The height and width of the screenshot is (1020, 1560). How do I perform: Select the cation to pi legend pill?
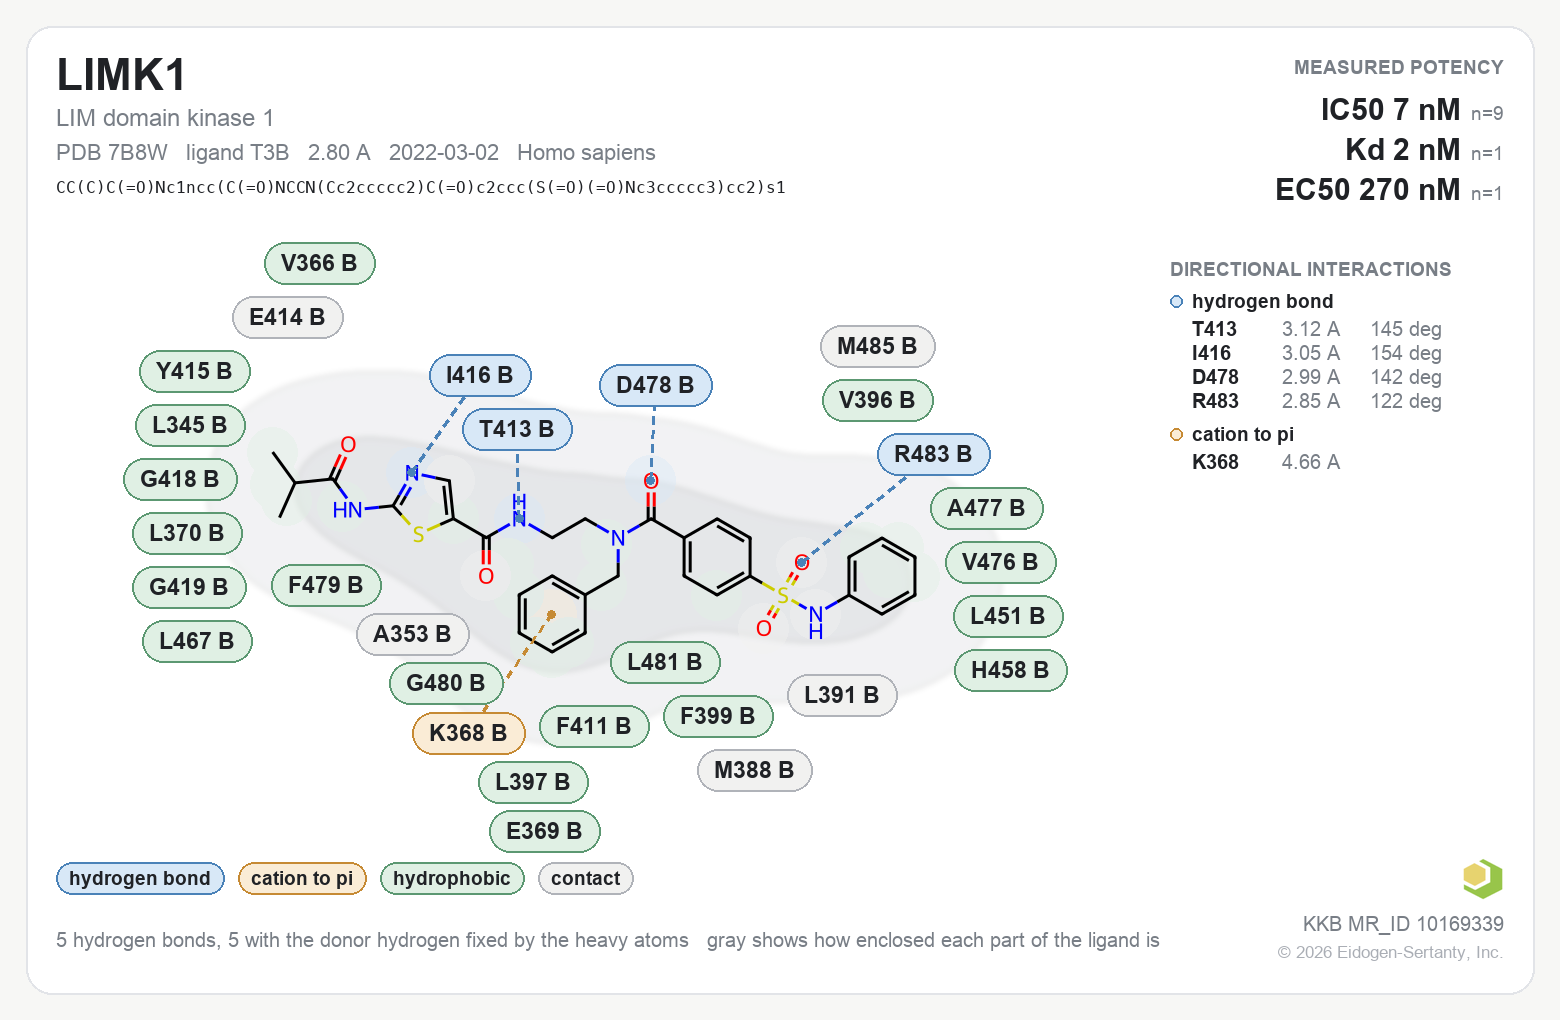pos(302,879)
